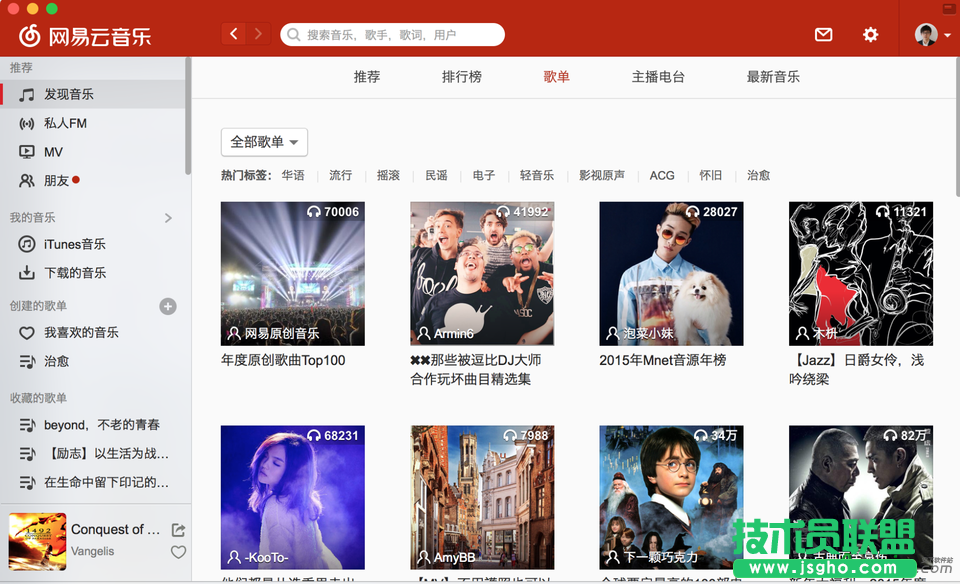Image resolution: width=960 pixels, height=584 pixels.
Task: Share the song Conquest of Paradise
Action: [x=178, y=530]
